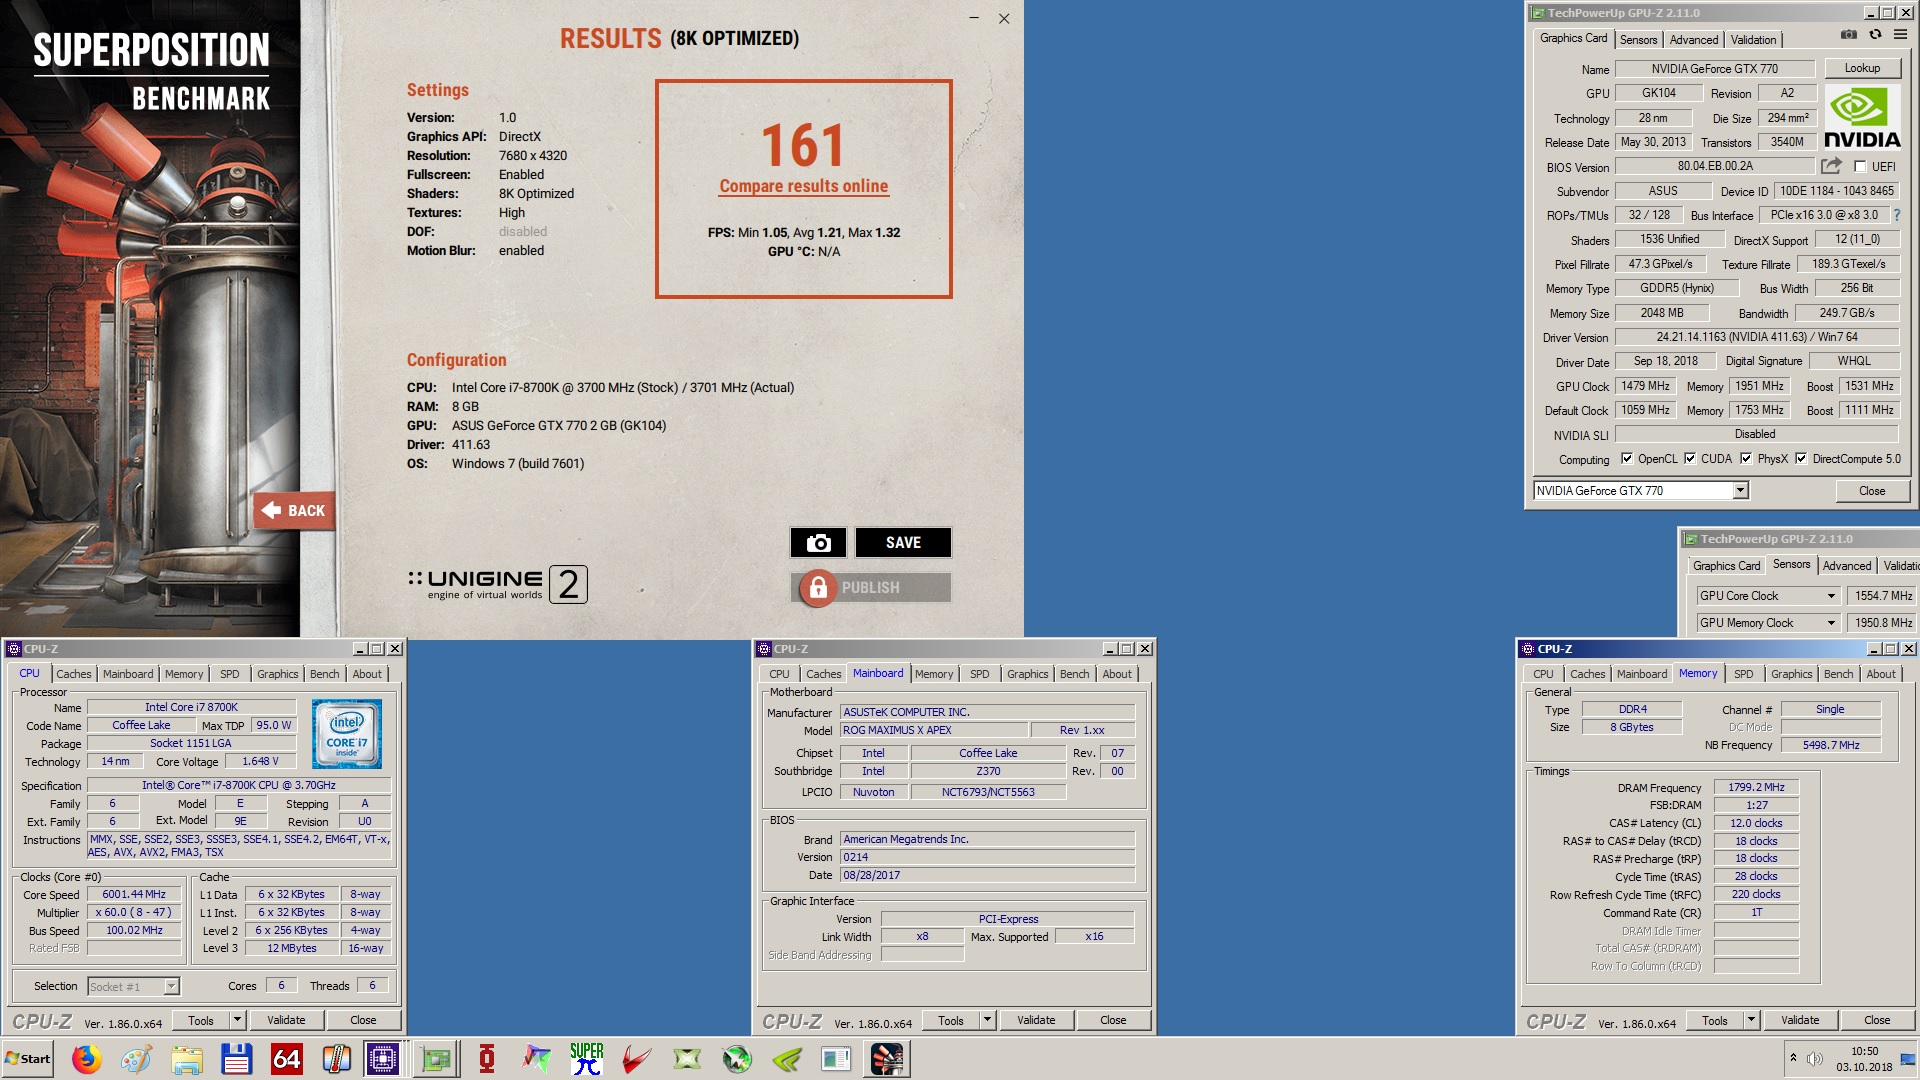Click the Core Speed 6001.44 MHz field
This screenshot has height=1080, width=1920.
coord(134,895)
